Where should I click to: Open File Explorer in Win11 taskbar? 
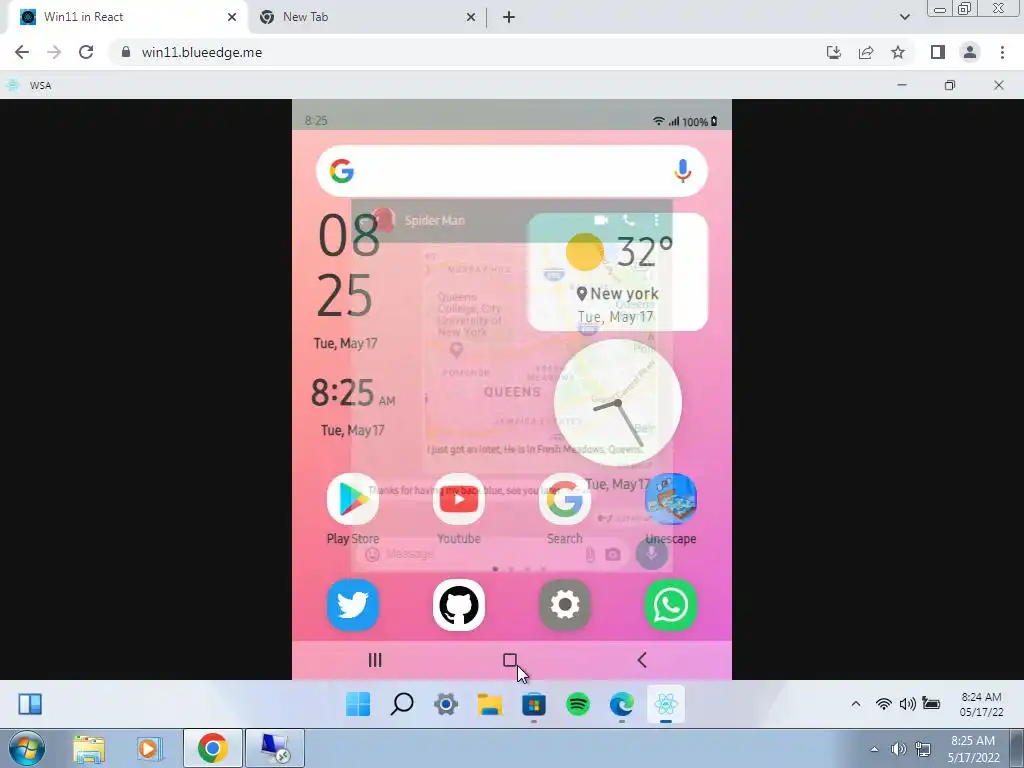click(x=490, y=704)
